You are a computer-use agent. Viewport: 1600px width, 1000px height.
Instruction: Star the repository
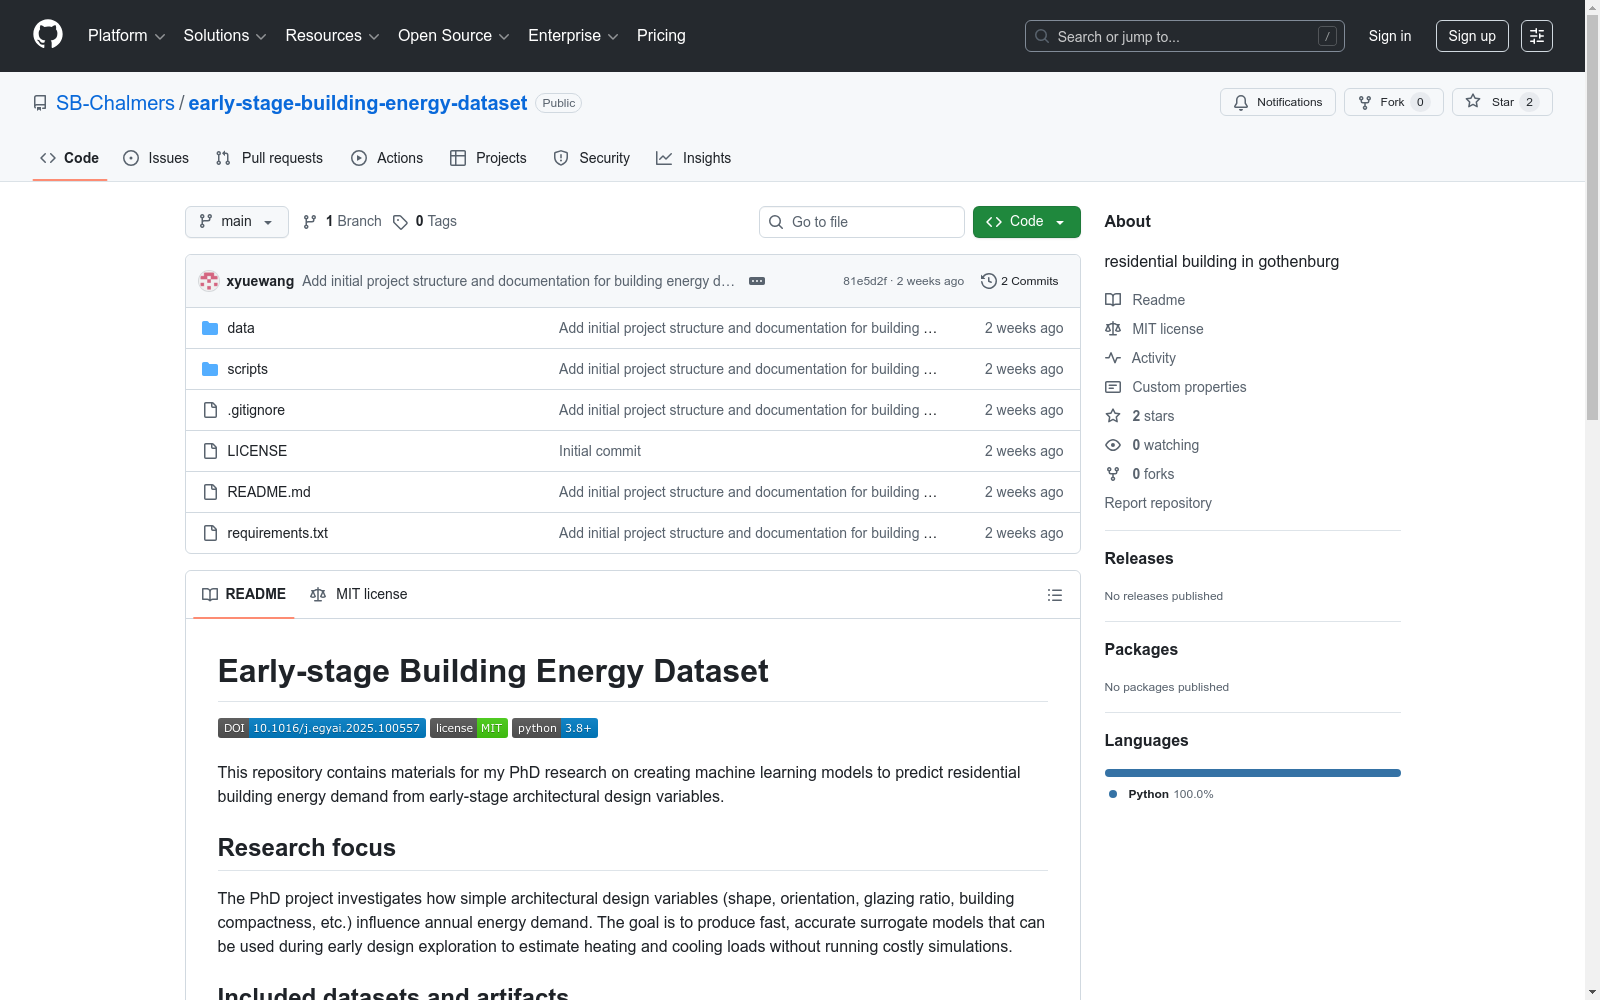point(1502,102)
